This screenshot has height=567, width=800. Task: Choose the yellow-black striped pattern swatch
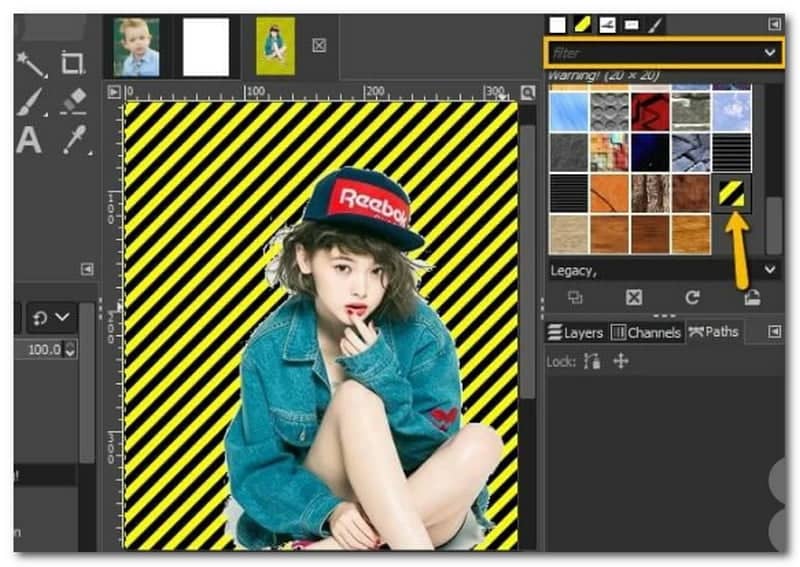[x=732, y=192]
